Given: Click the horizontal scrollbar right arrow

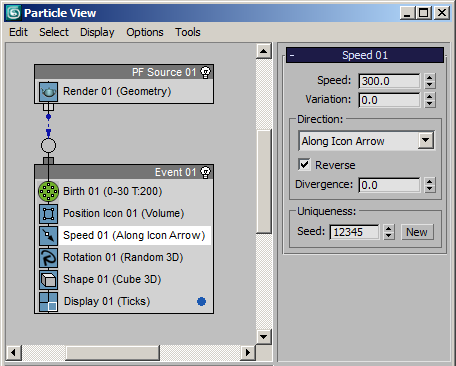Looking at the screenshot, I should click(x=248, y=352).
